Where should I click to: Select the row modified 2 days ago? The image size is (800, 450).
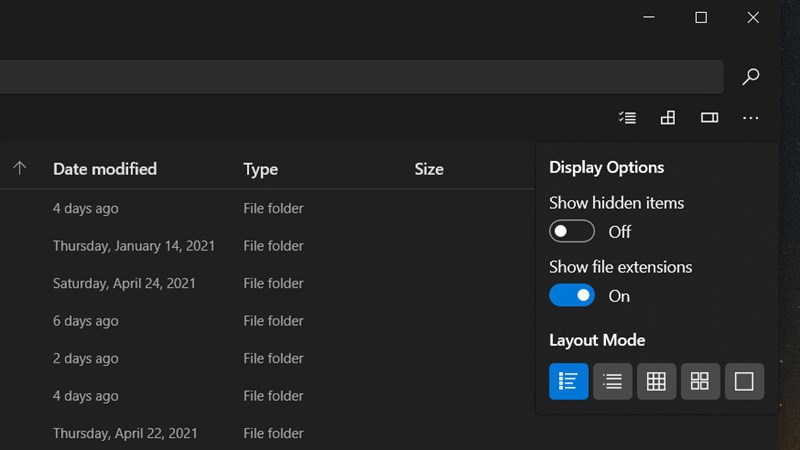point(267,358)
